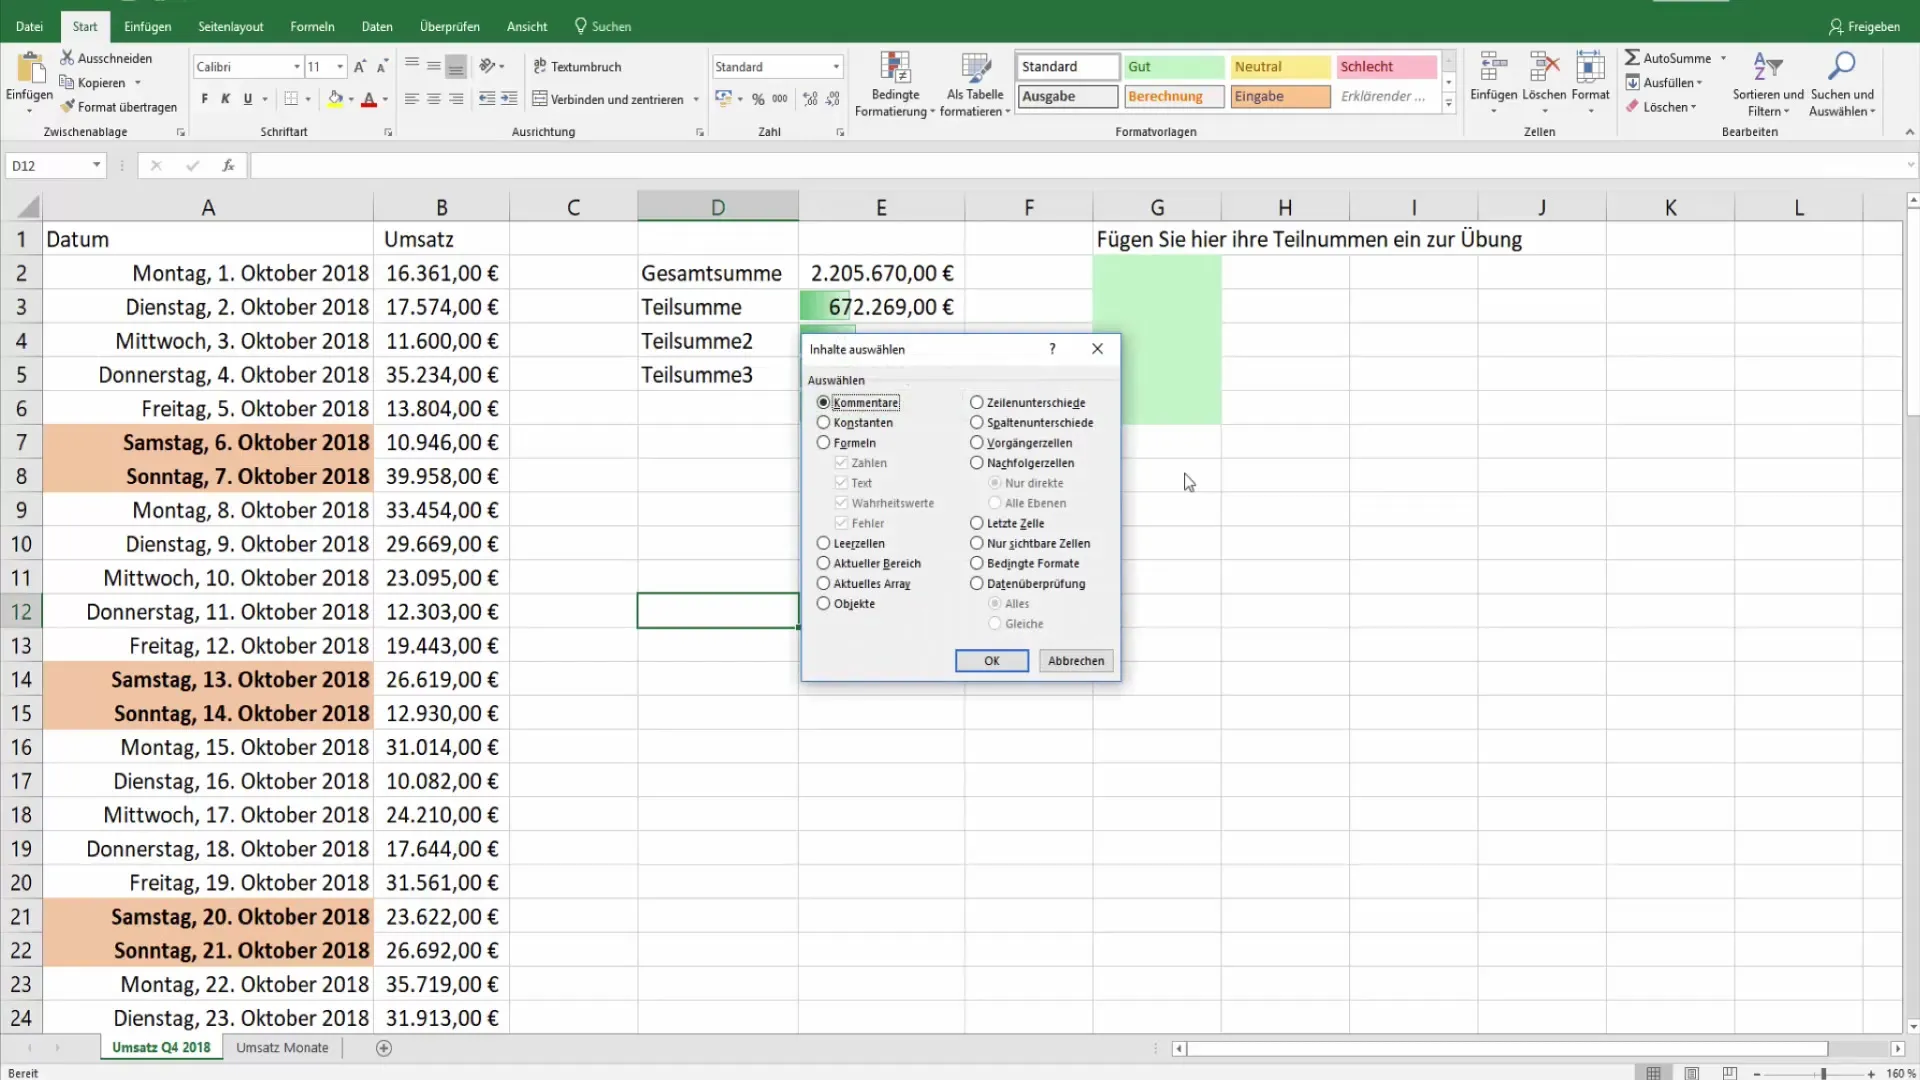Click Suchen und Auswählen magnifier
The width and height of the screenshot is (1920, 1080).
coord(1841,85)
